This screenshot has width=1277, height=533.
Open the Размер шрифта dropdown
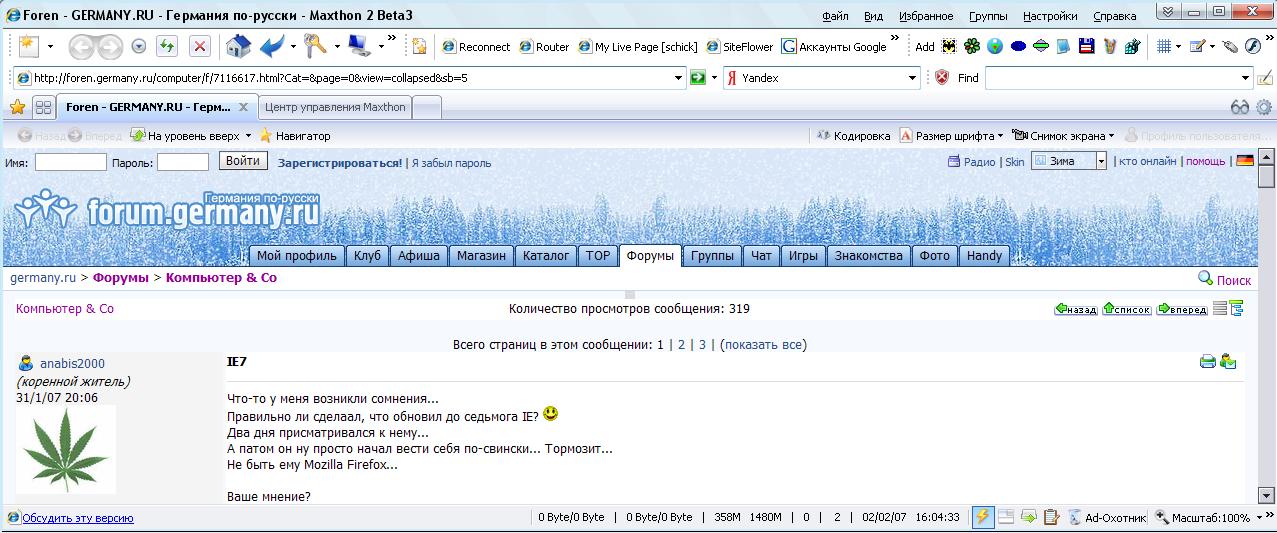click(952, 135)
